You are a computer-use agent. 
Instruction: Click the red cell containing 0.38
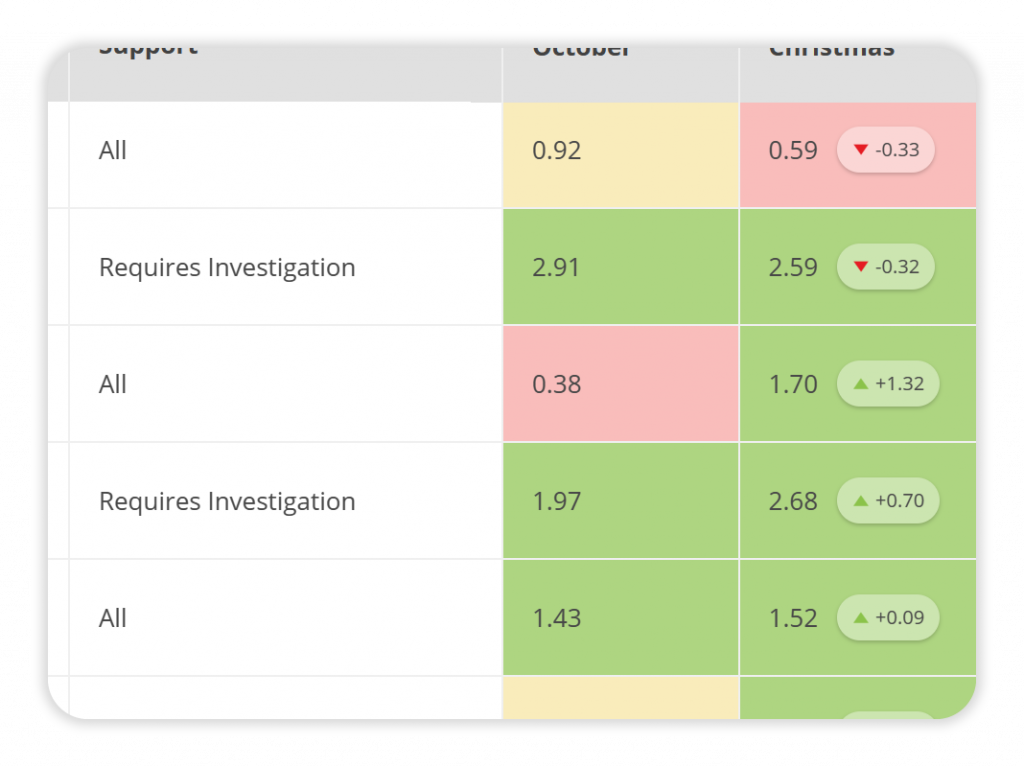tap(620, 384)
